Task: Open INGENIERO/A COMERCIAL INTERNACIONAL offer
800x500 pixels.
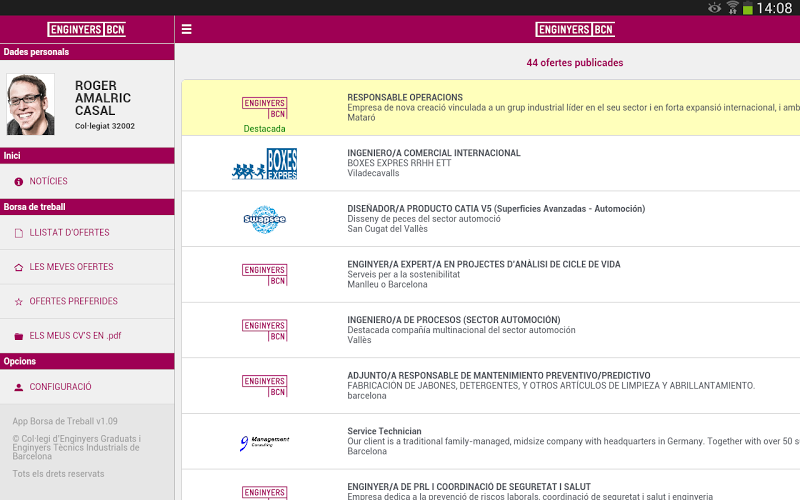Action: tap(491, 163)
